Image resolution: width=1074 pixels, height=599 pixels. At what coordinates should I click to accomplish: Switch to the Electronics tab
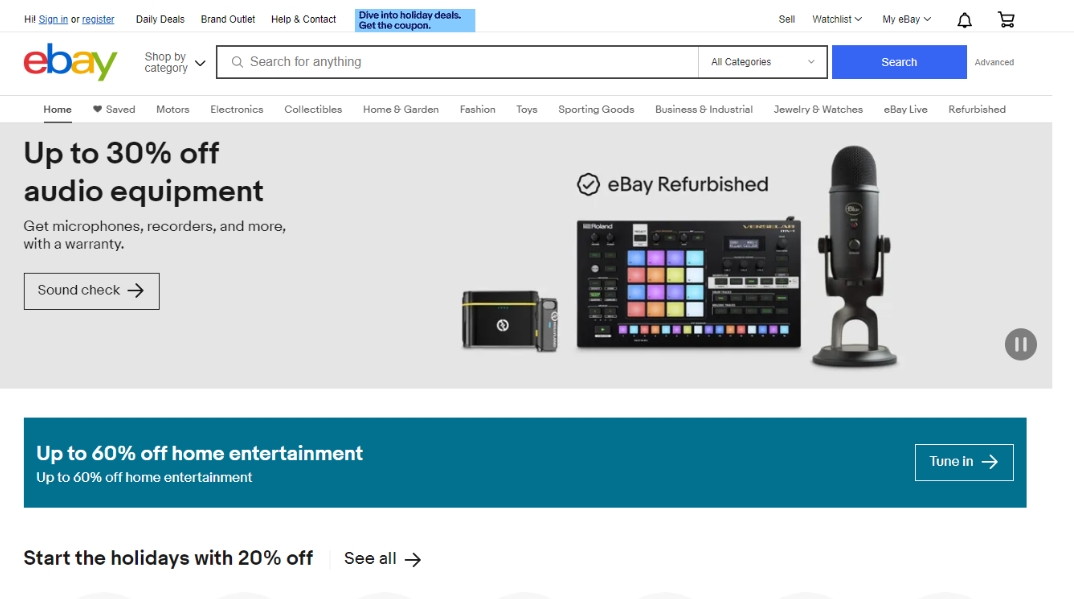click(x=236, y=109)
